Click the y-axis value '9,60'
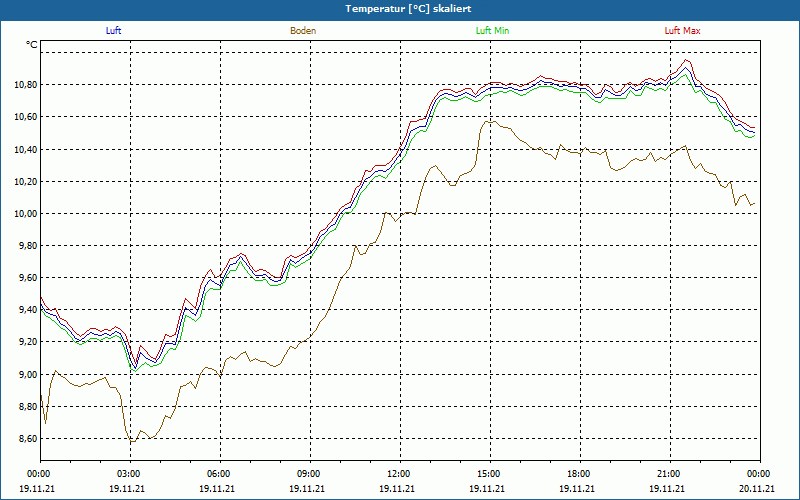The image size is (800, 500). (x=28, y=278)
